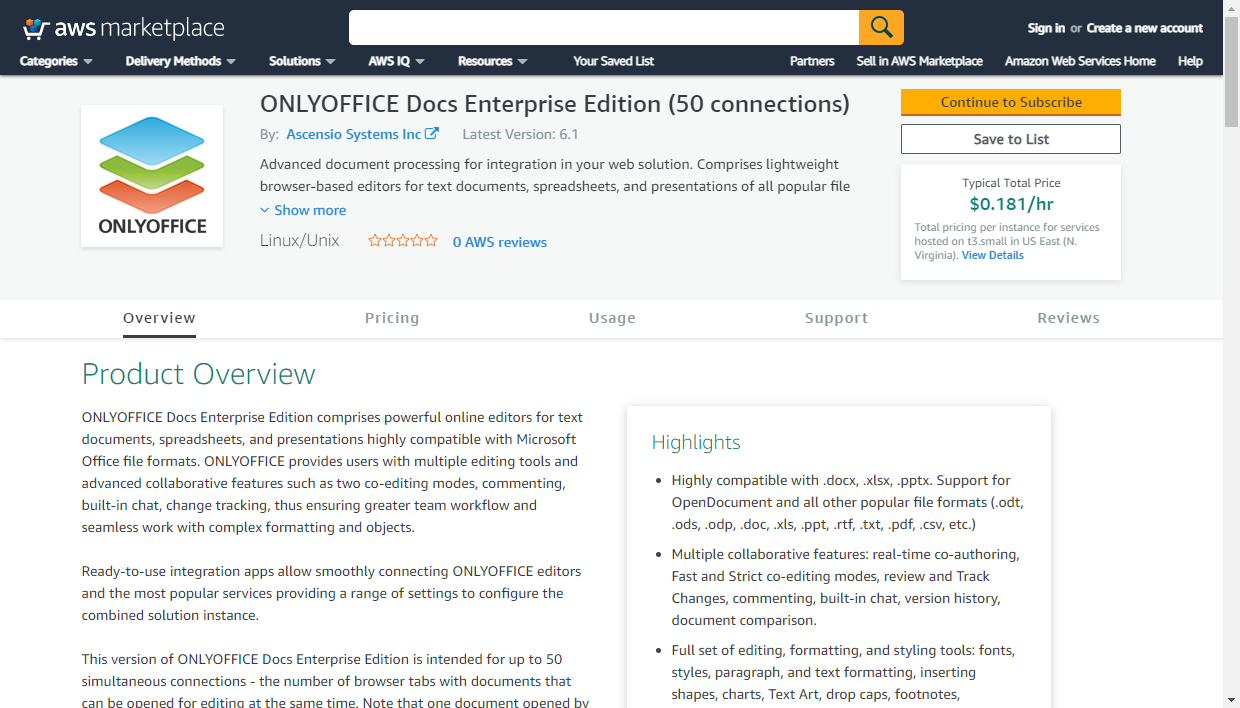Open the View Details pricing link
Image resolution: width=1240 pixels, height=708 pixels.
coord(992,255)
